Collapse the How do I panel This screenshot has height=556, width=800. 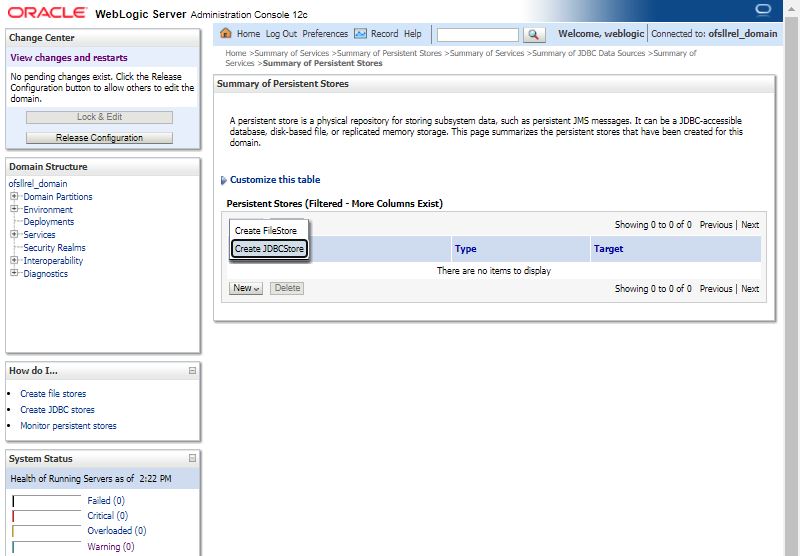click(192, 371)
